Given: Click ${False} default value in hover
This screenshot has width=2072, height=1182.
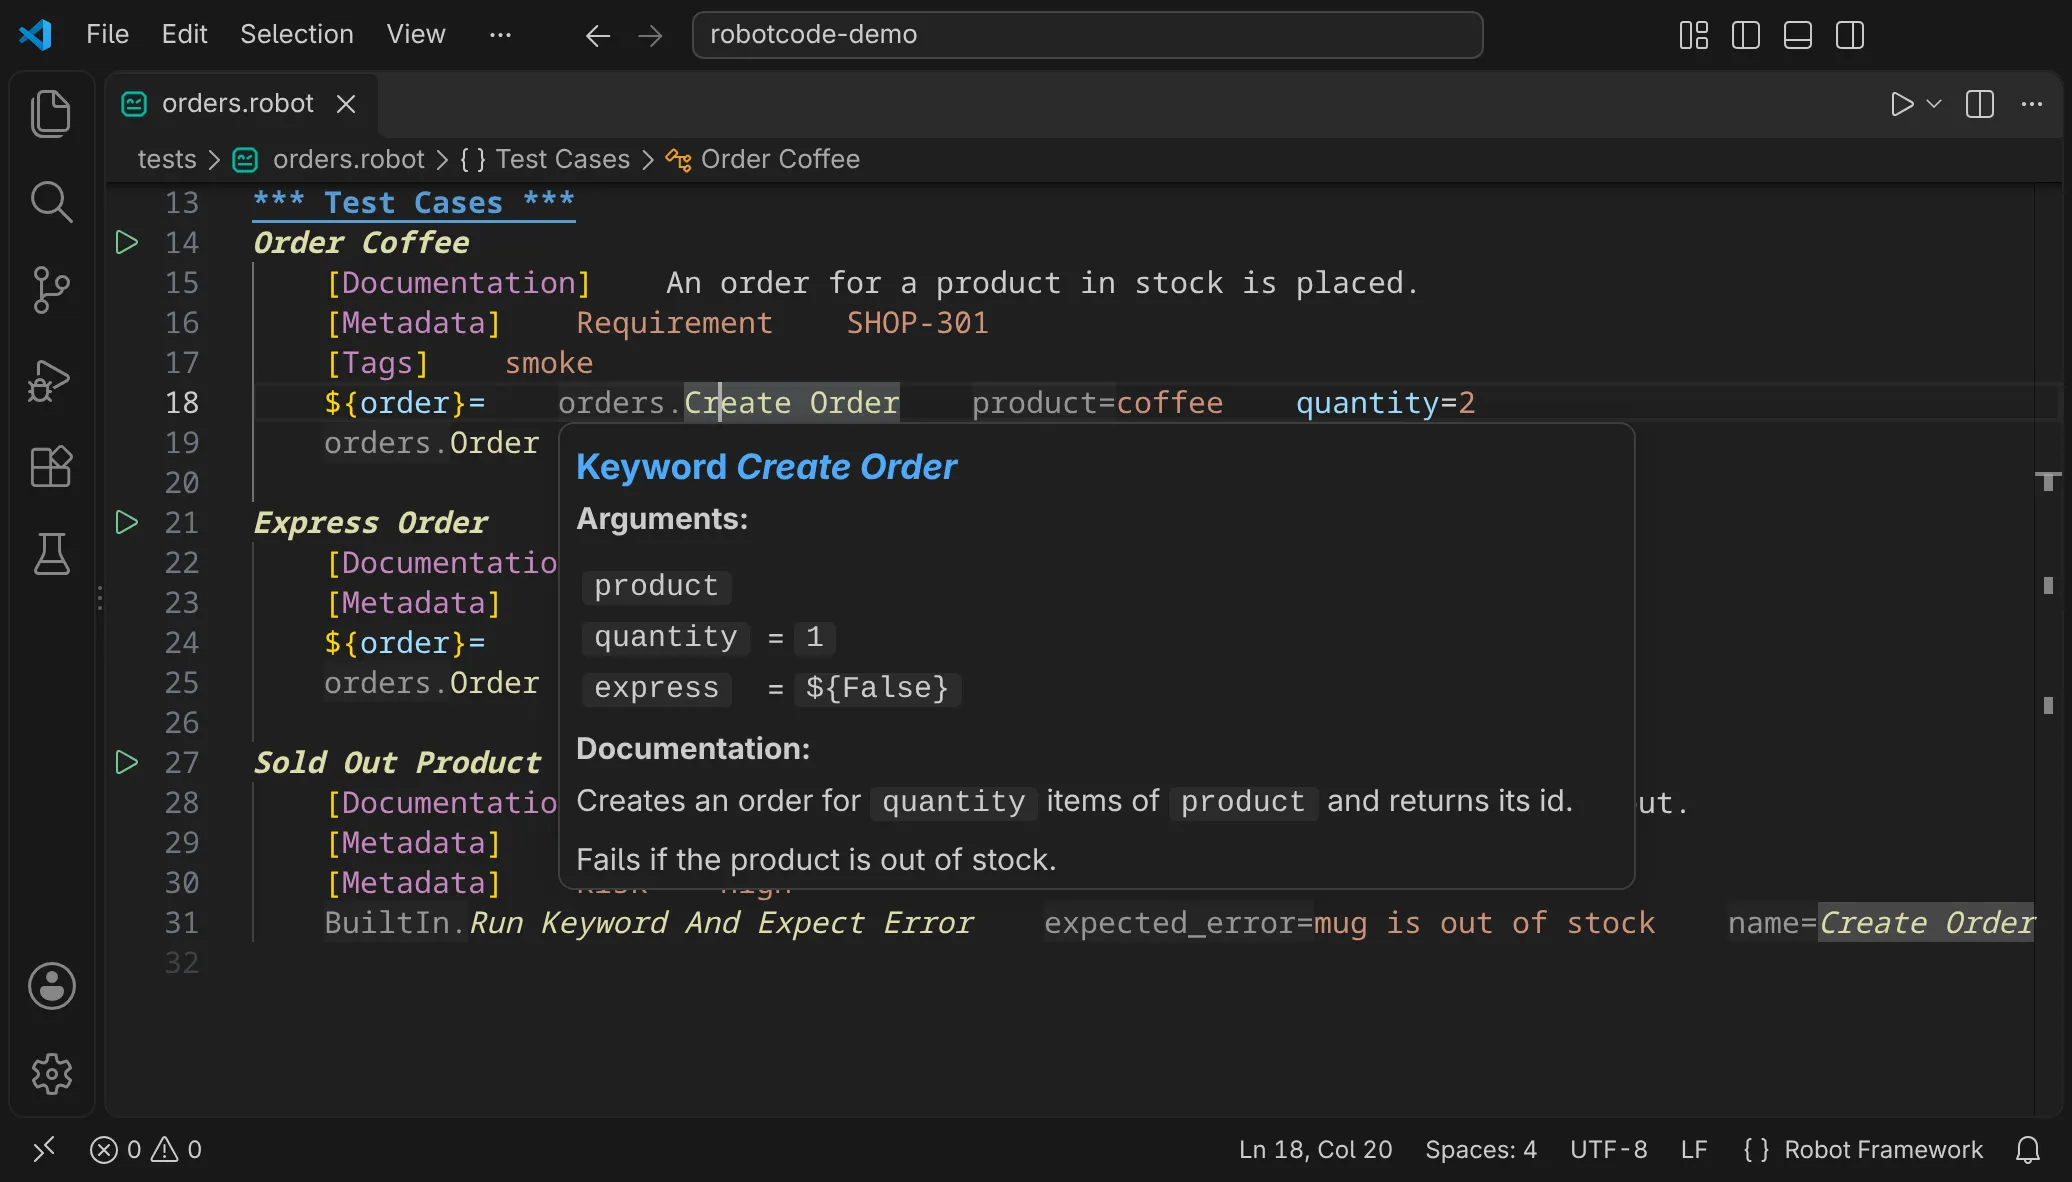Looking at the screenshot, I should click(877, 688).
